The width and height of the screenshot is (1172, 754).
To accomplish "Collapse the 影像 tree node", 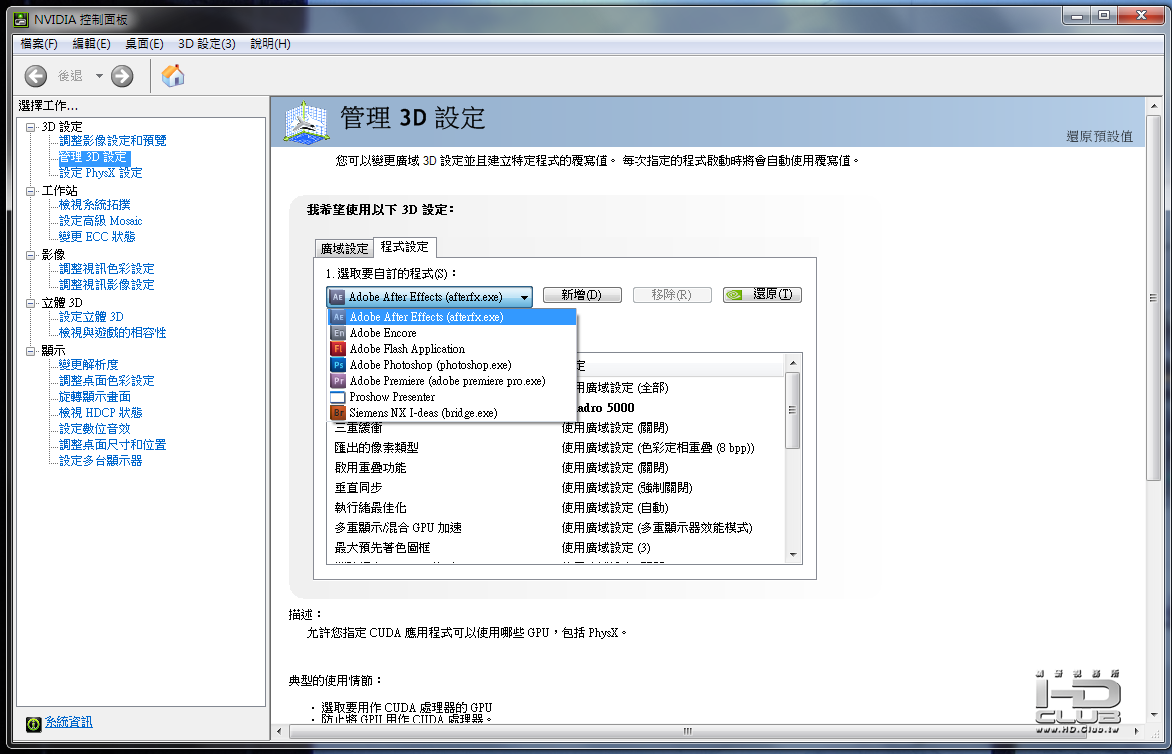I will [31, 255].
